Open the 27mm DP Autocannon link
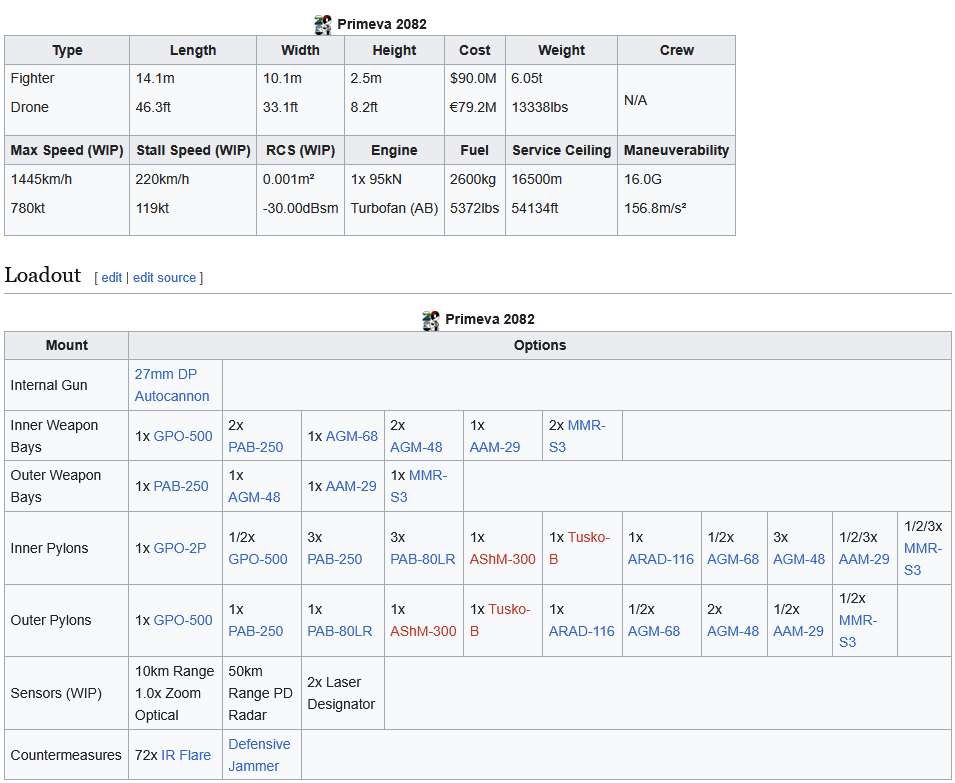Viewport: 955px width, 783px height. (x=172, y=385)
